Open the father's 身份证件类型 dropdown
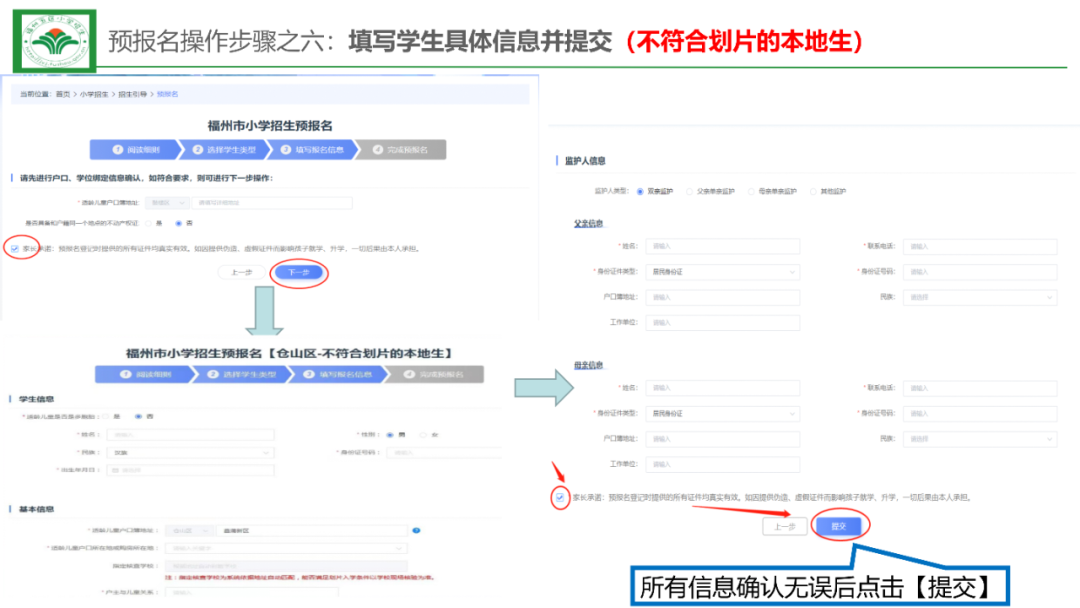This screenshot has width=1080, height=608. (x=722, y=272)
